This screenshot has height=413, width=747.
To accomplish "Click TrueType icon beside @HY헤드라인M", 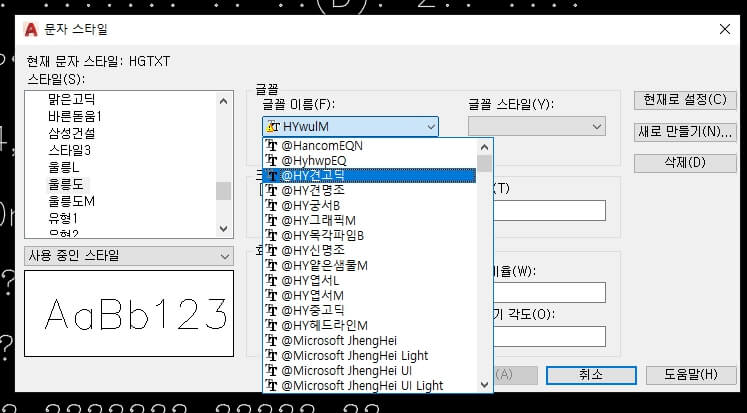I will pyautogui.click(x=272, y=325).
